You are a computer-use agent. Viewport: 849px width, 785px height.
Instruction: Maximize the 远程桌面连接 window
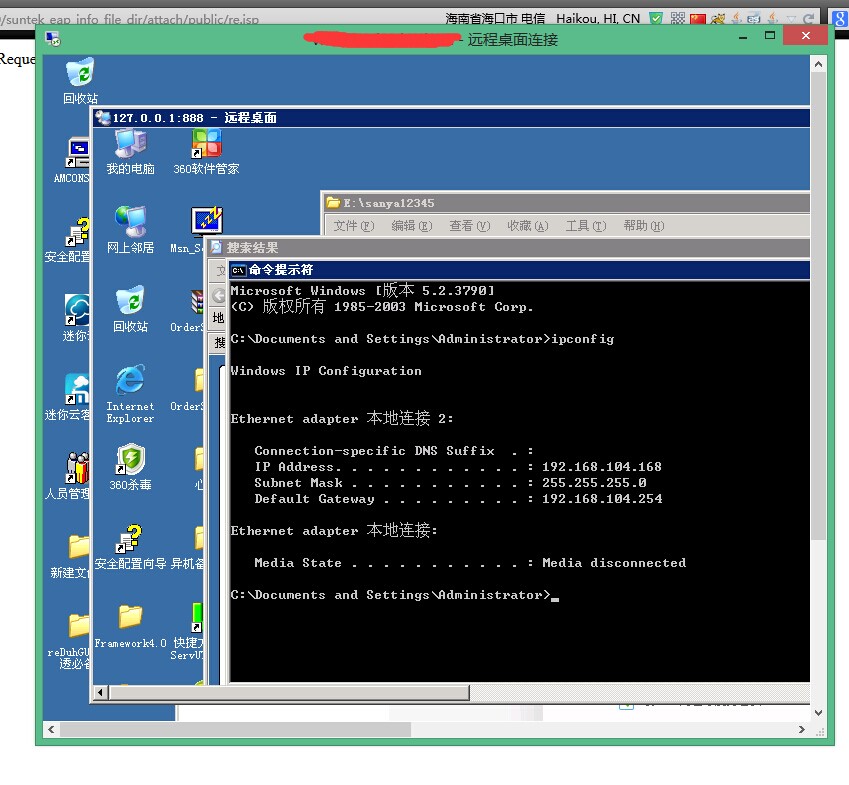(769, 36)
